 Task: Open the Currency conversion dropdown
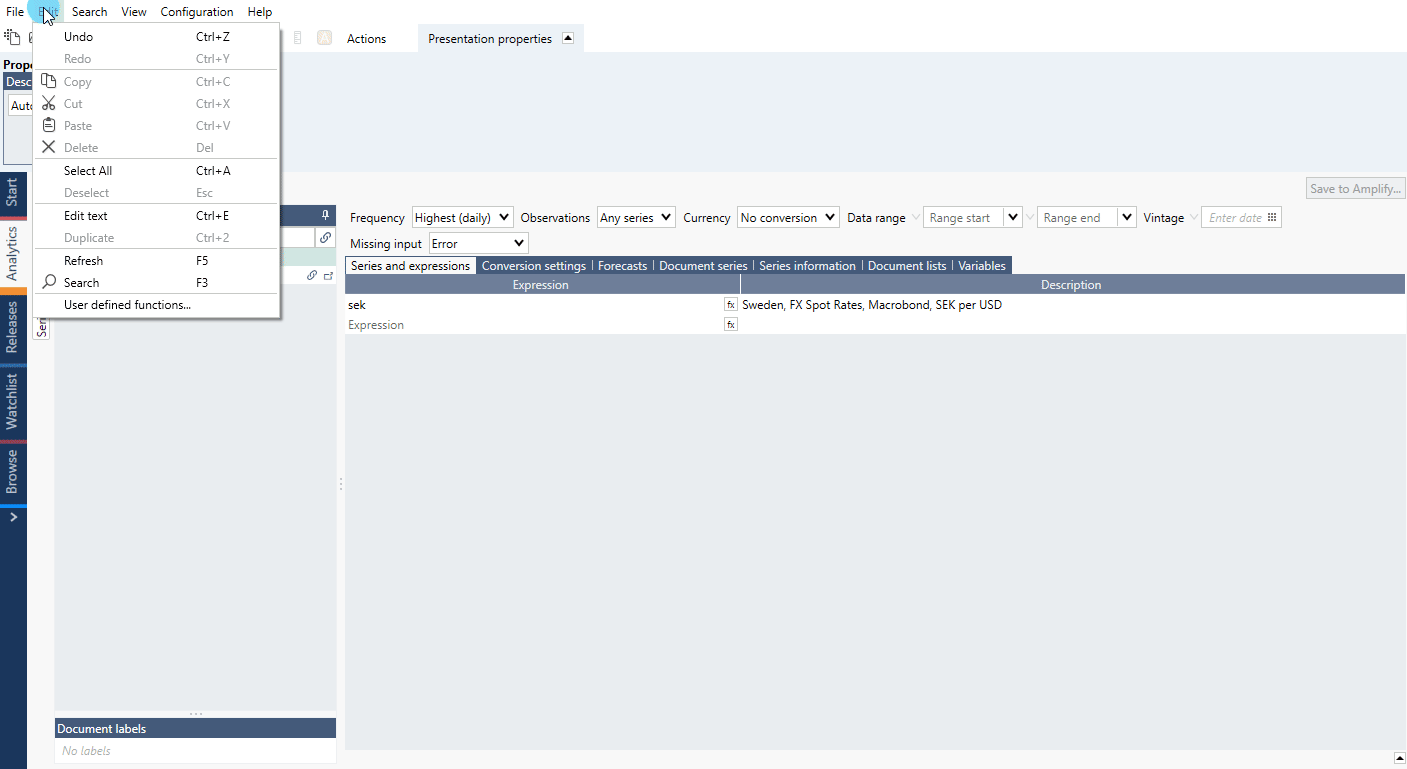788,217
